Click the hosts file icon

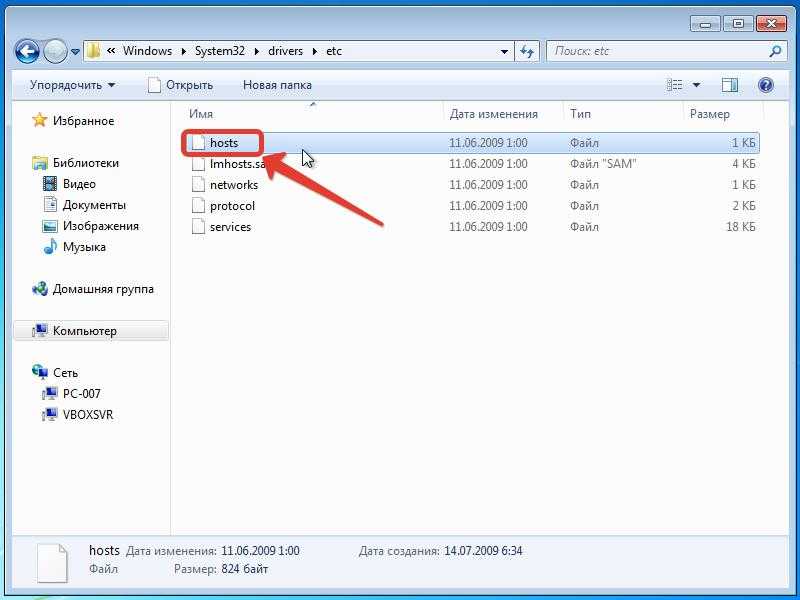[x=198, y=143]
